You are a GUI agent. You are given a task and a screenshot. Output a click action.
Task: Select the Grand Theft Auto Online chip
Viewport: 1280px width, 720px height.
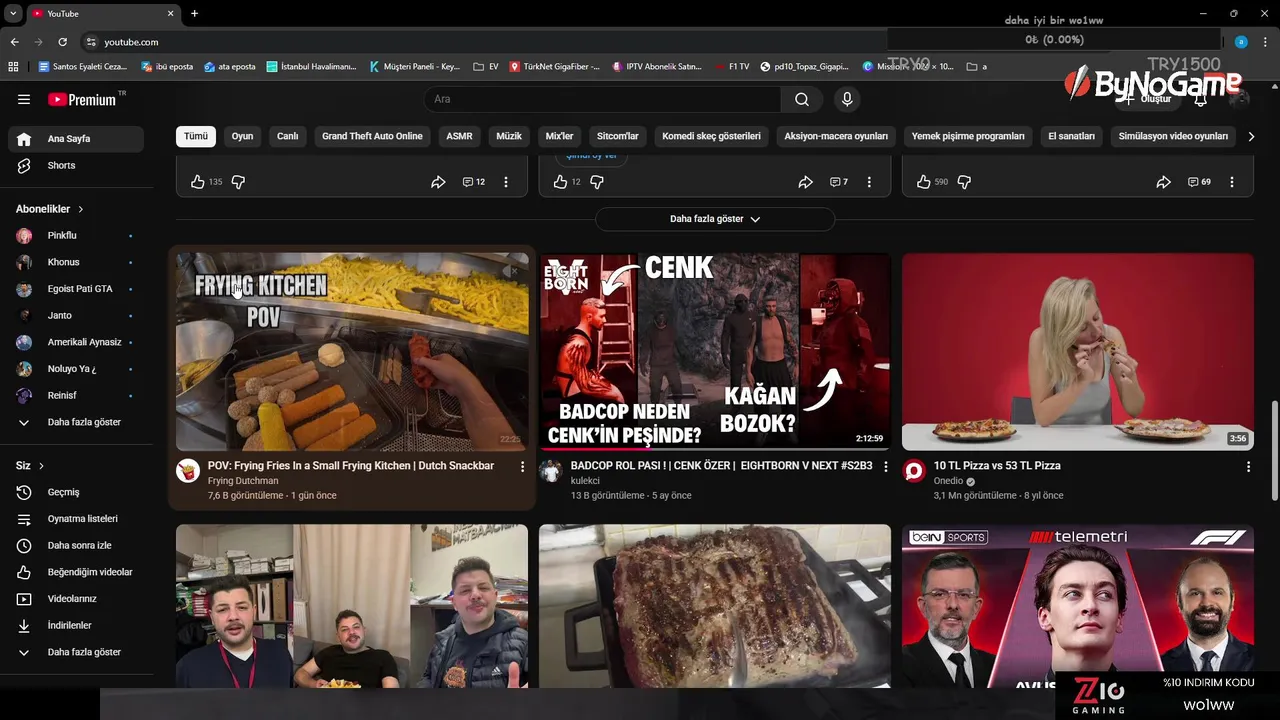372,136
